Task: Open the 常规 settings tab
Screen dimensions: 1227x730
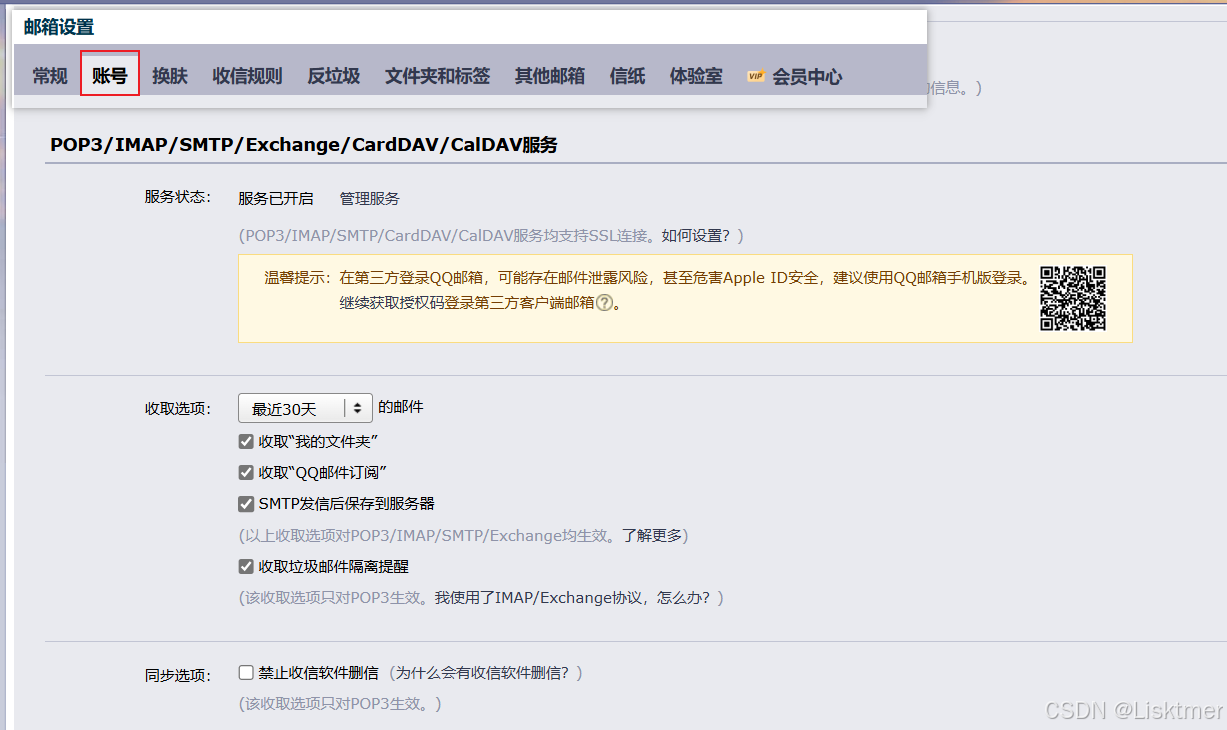Action: tap(49, 75)
